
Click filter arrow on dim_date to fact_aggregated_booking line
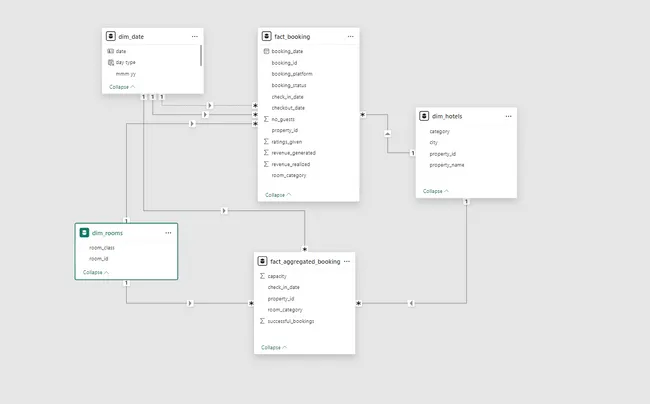[x=224, y=211]
